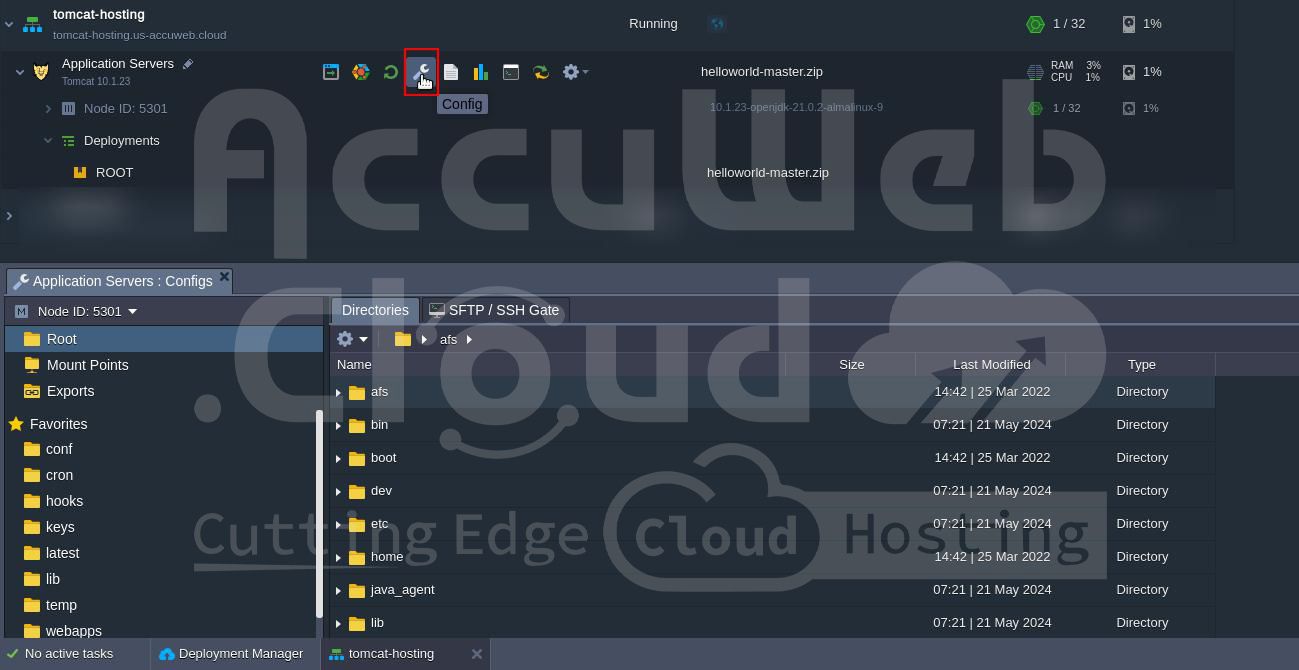This screenshot has width=1299, height=670.
Task: Select Mount Points in left panel
Action: [87, 365]
